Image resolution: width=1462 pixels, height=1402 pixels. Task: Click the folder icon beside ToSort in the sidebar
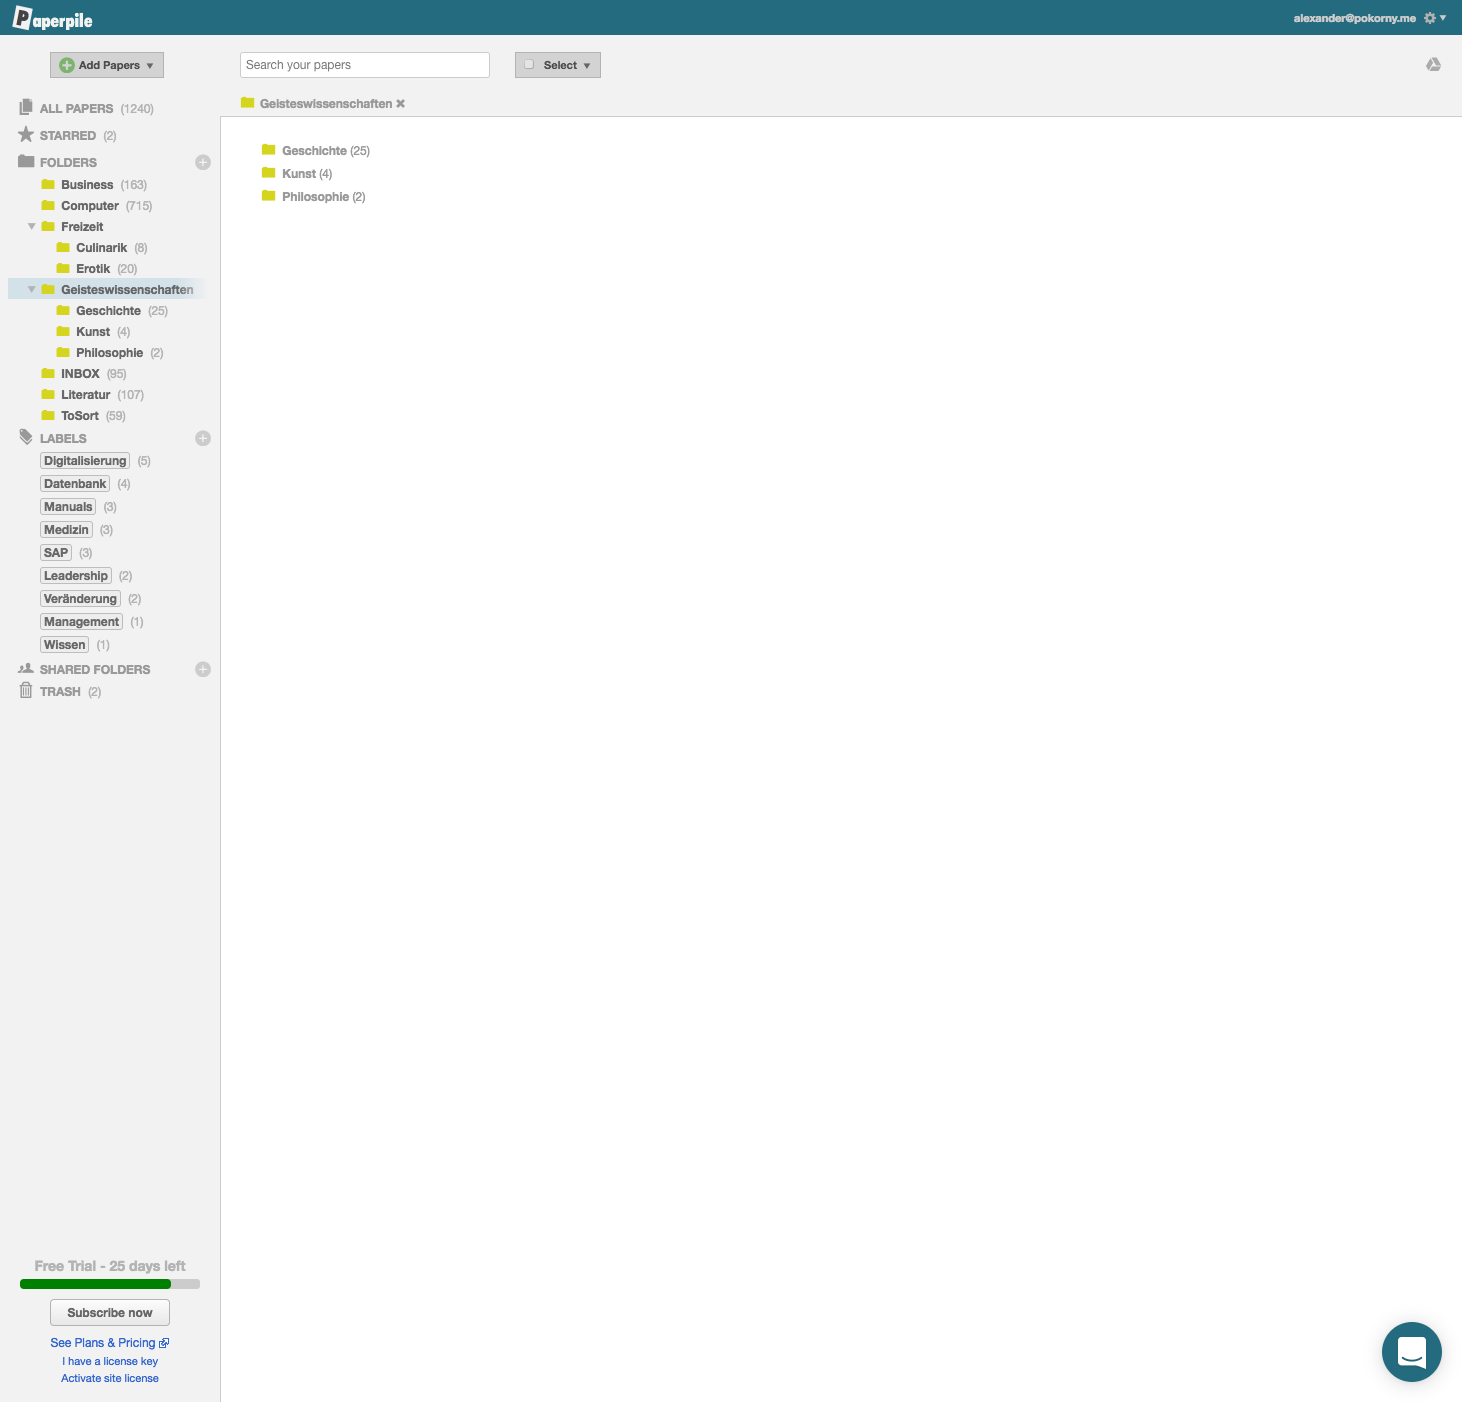point(48,415)
